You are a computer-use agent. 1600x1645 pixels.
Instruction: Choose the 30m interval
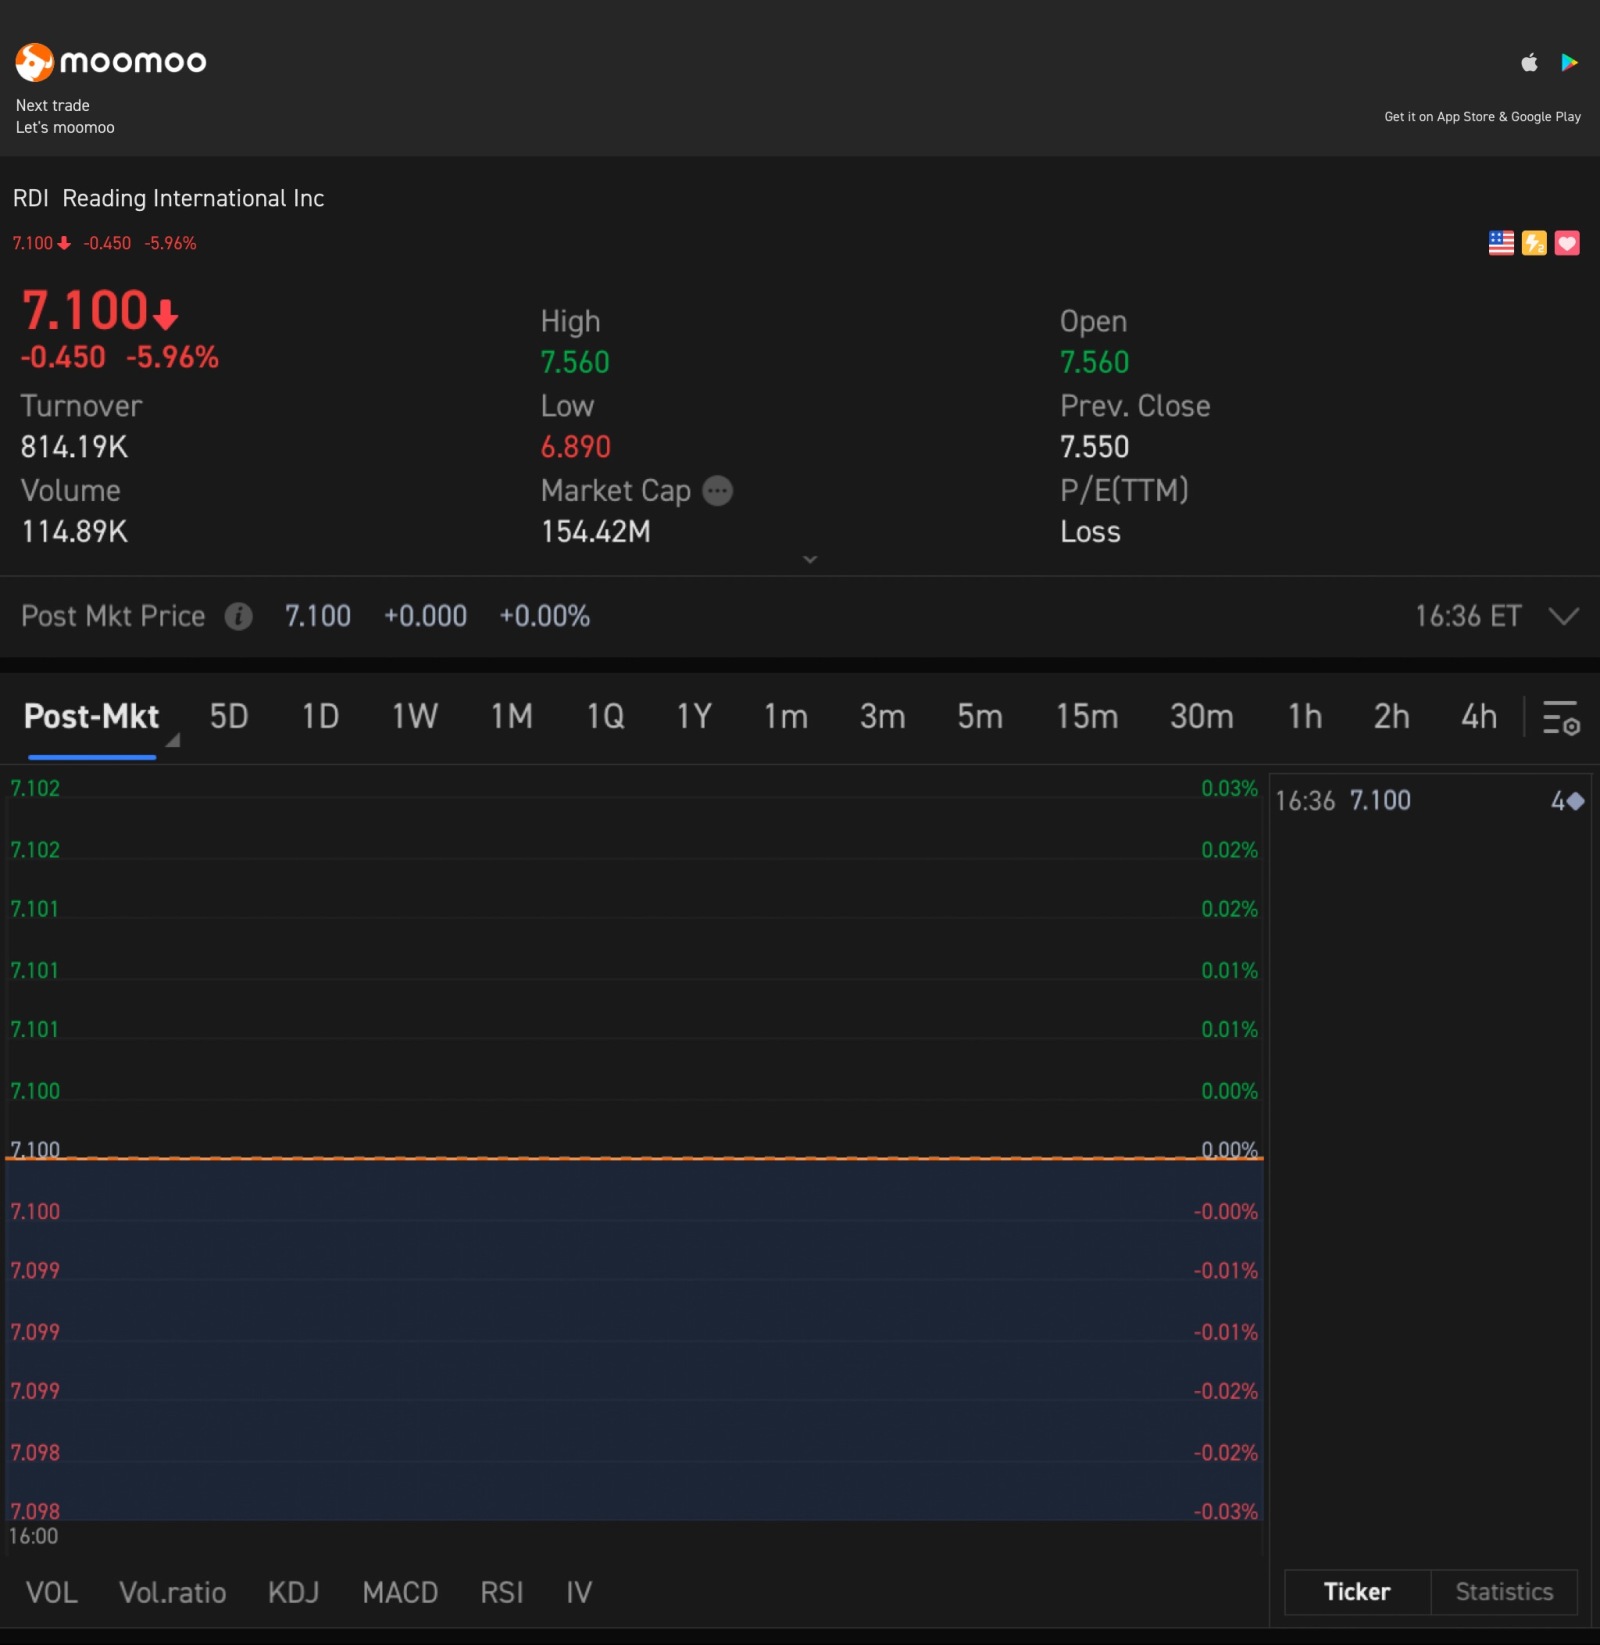click(x=1202, y=717)
